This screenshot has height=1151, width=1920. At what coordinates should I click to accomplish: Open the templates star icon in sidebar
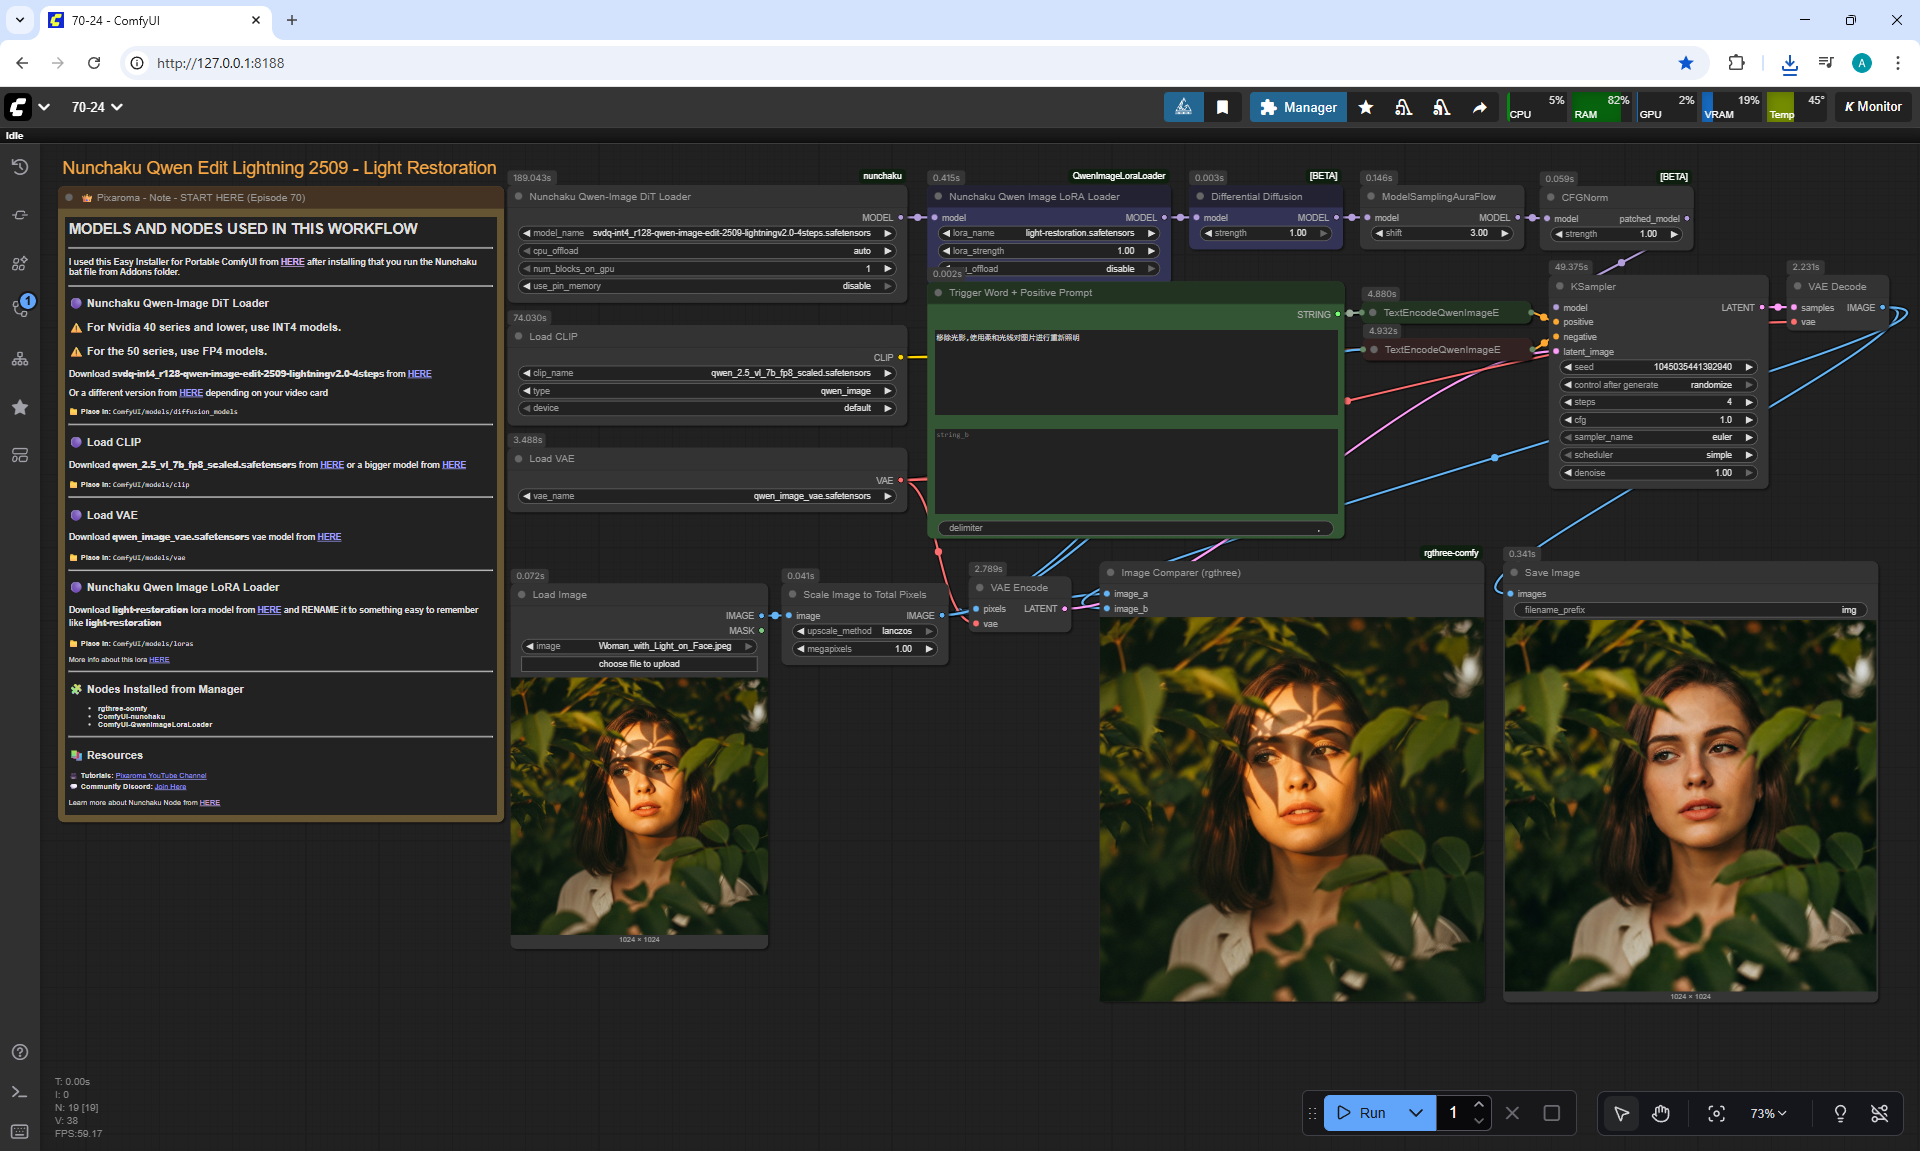20,407
